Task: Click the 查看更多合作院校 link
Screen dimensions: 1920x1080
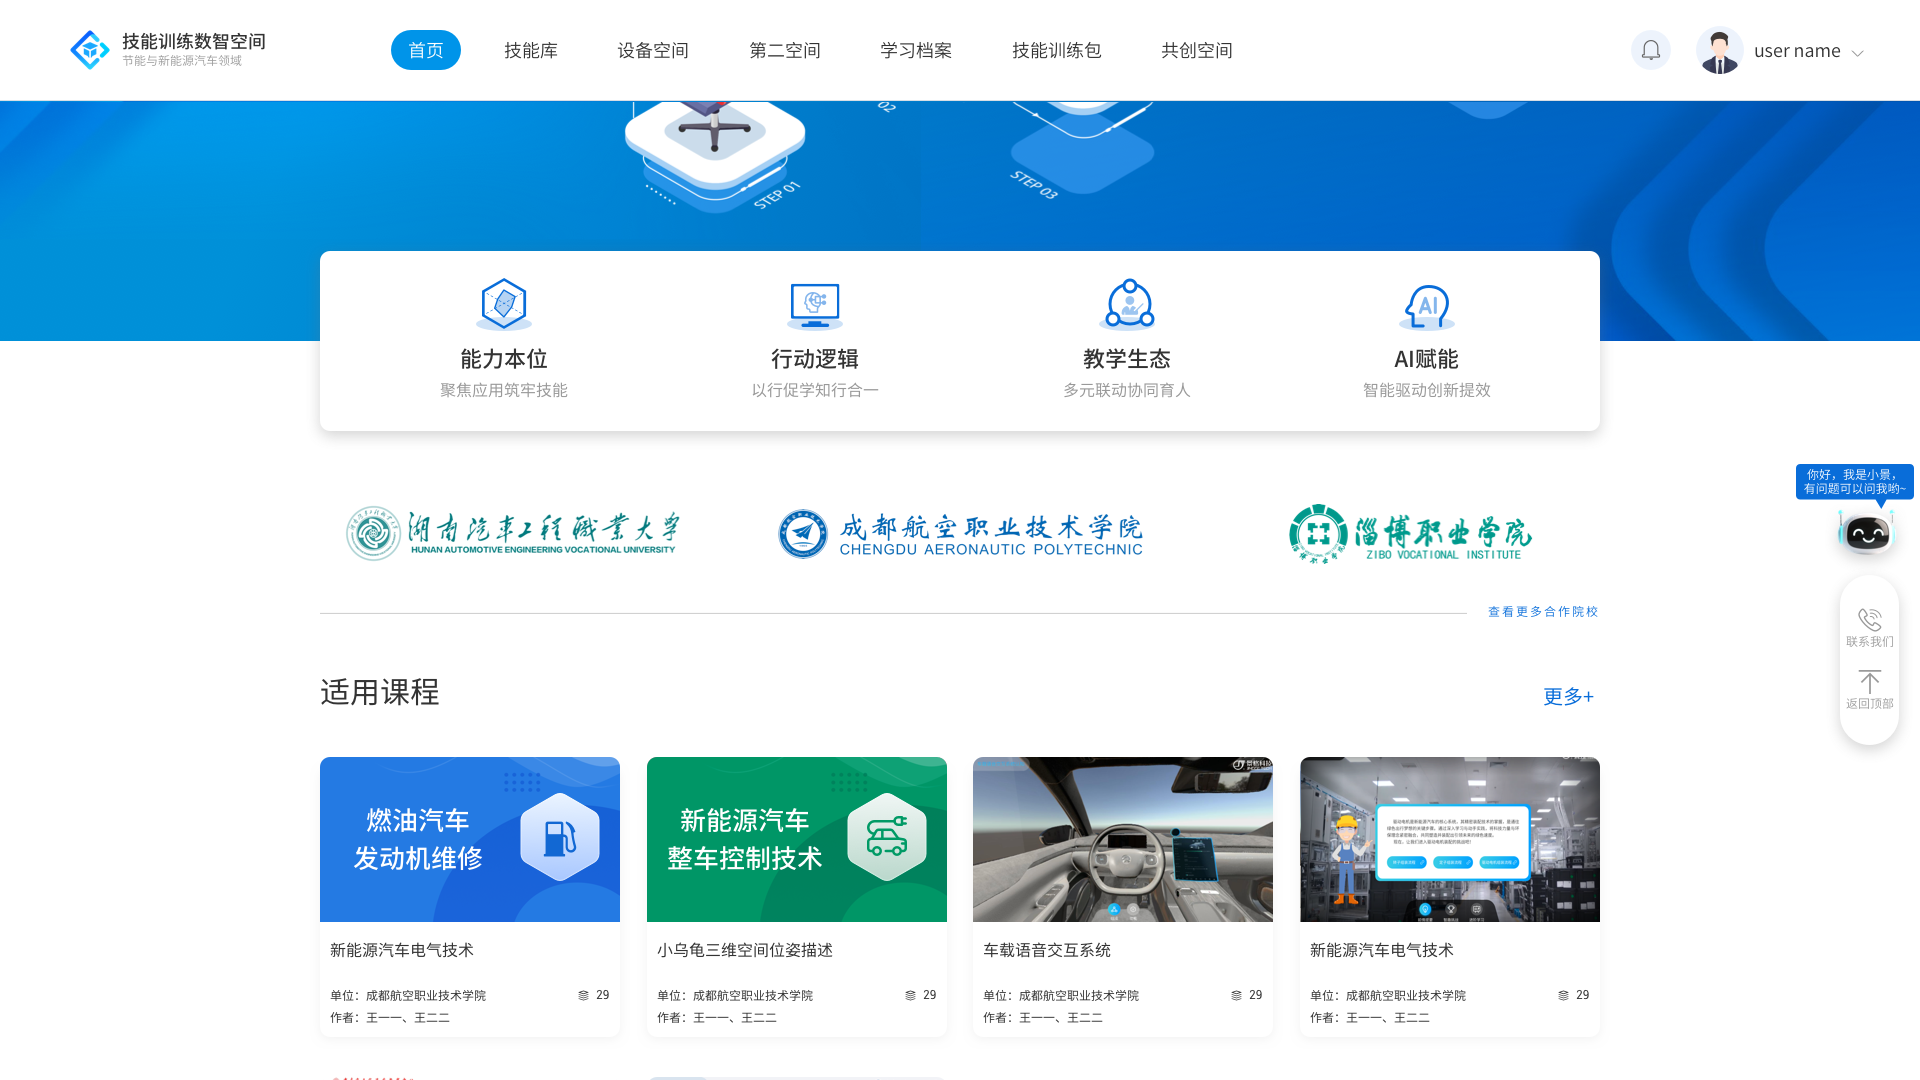Action: click(1542, 611)
